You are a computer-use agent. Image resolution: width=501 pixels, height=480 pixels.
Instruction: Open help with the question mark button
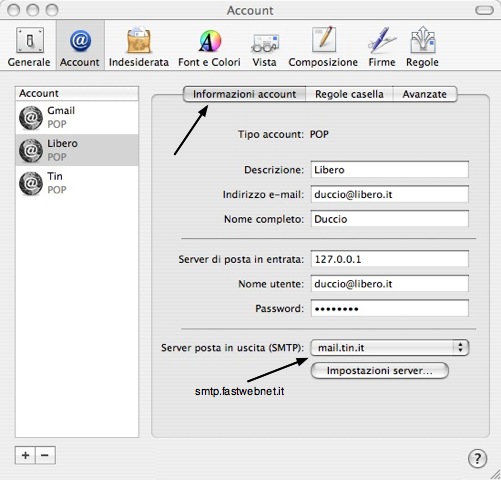[477, 459]
